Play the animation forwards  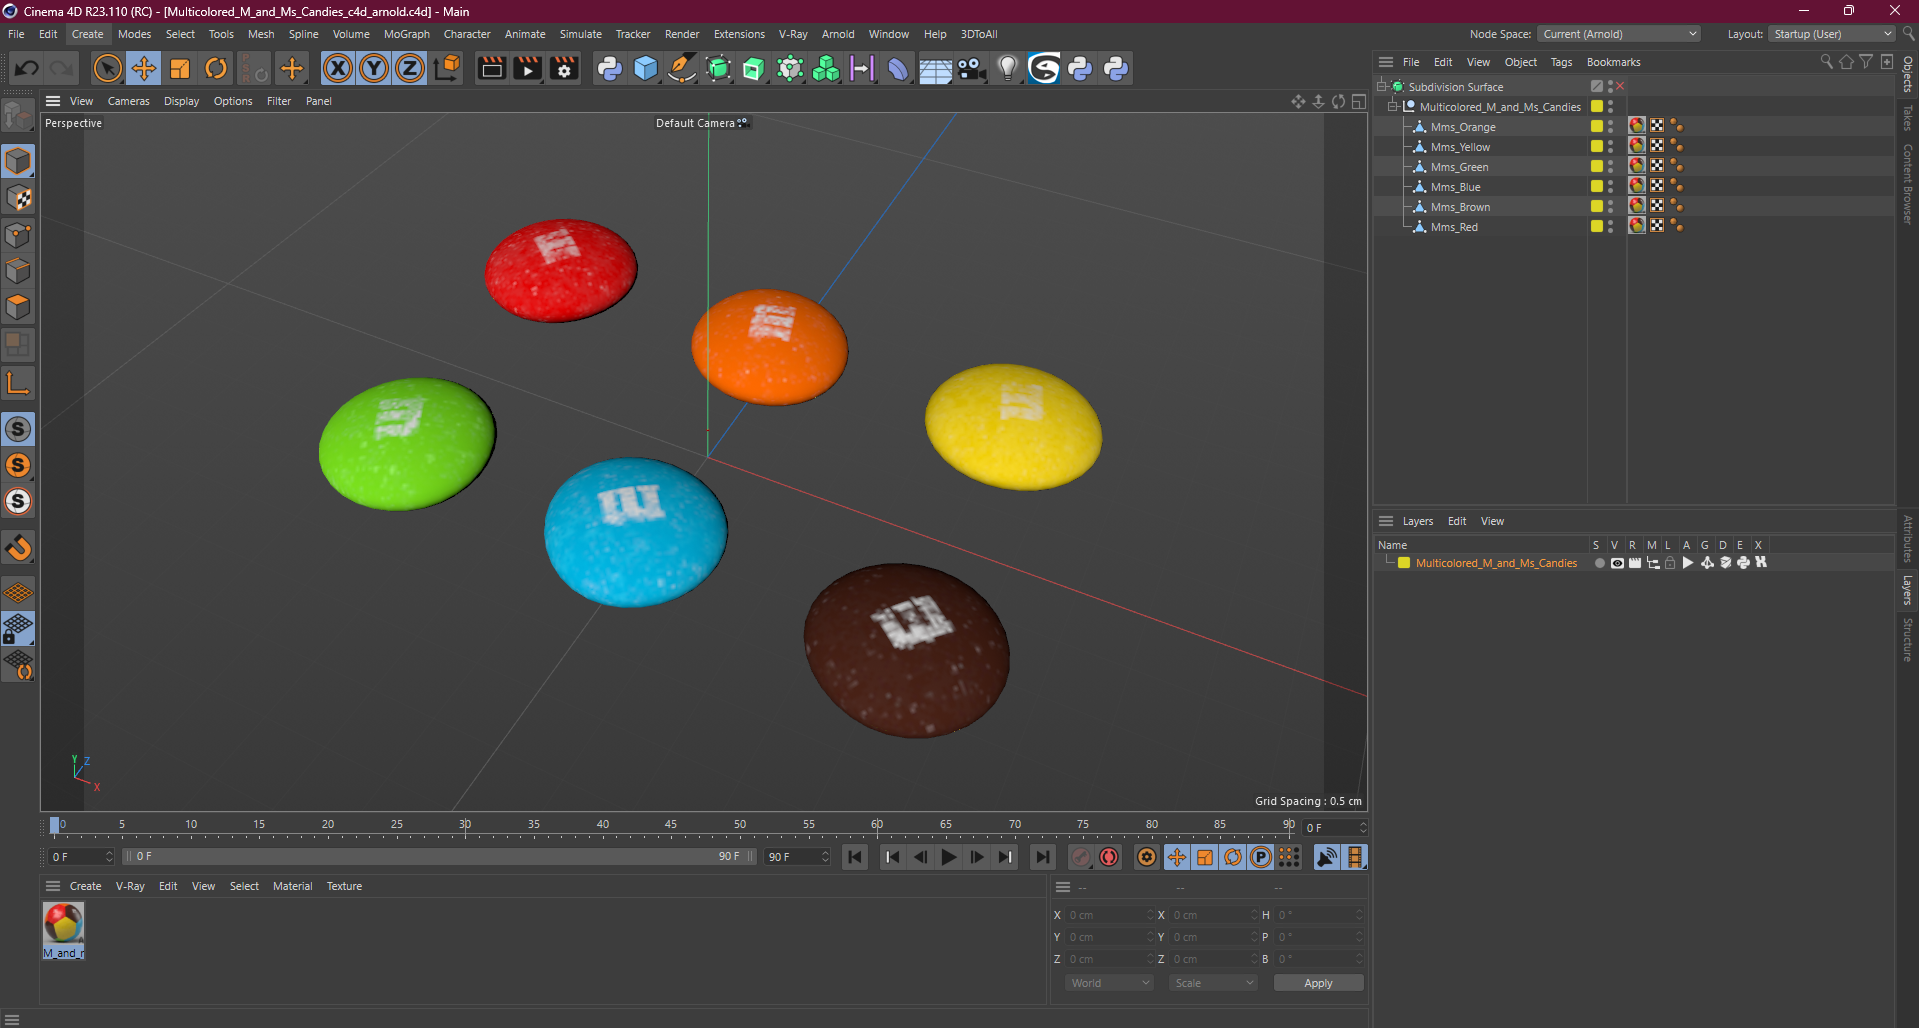click(948, 857)
